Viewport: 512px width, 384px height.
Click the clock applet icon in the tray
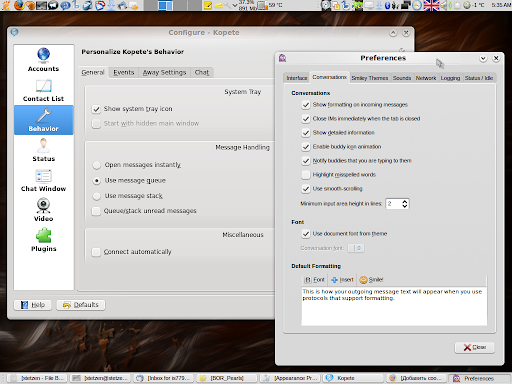(417, 5)
